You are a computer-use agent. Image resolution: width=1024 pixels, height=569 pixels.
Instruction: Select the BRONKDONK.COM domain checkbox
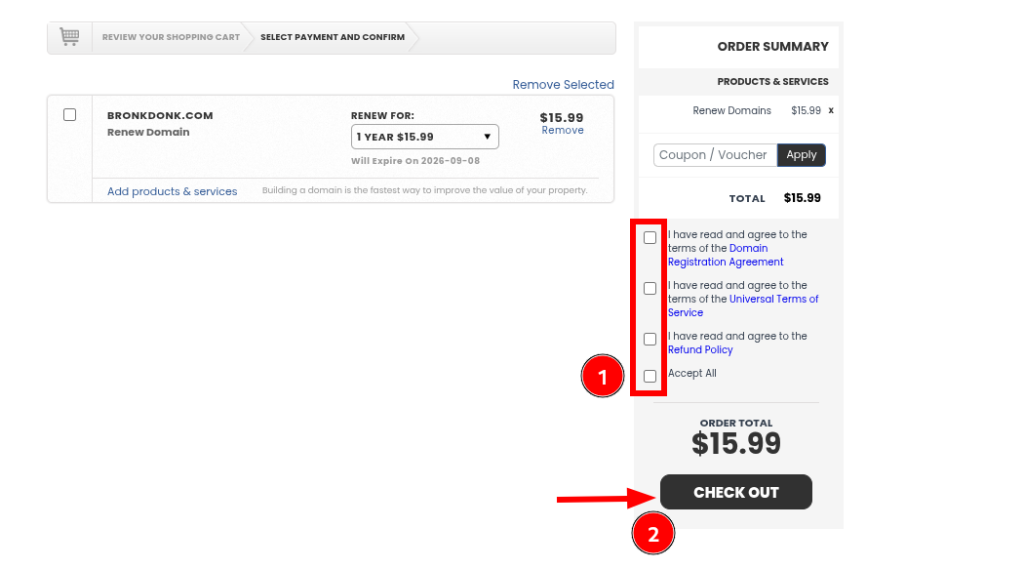(x=70, y=115)
